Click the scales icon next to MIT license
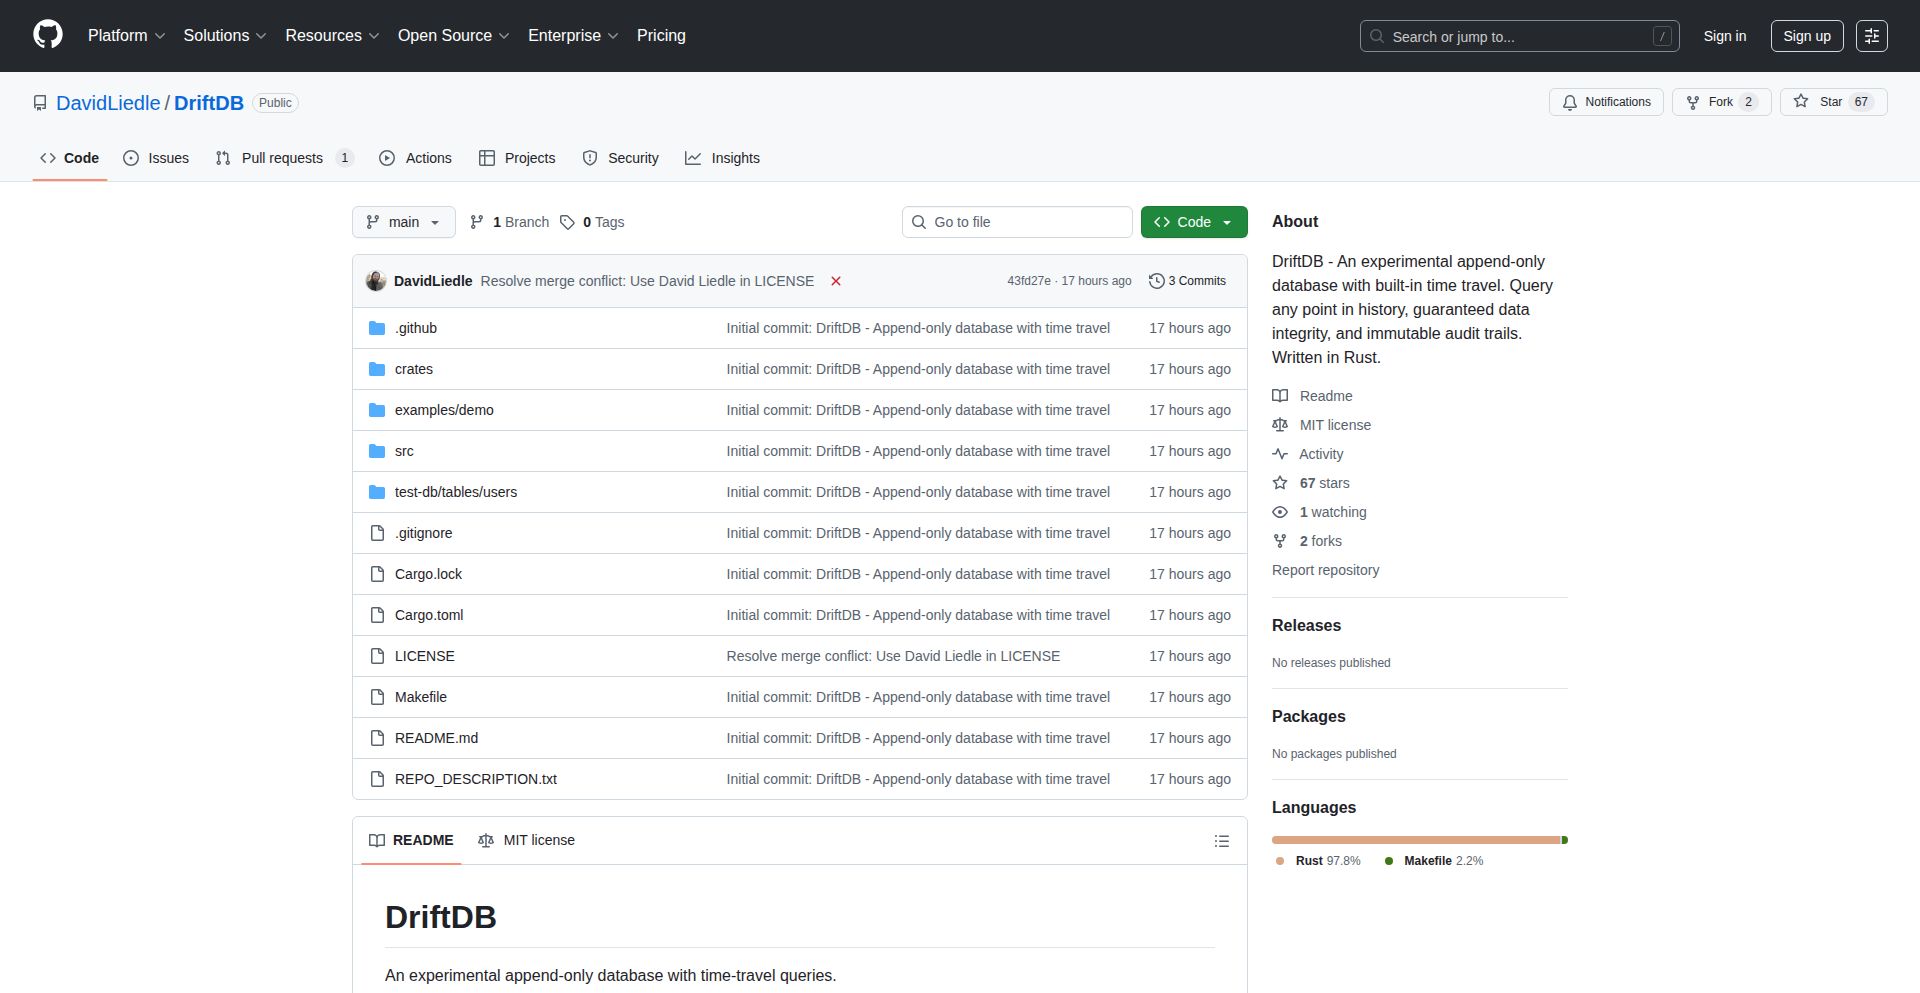The width and height of the screenshot is (1920, 993). (x=1280, y=425)
